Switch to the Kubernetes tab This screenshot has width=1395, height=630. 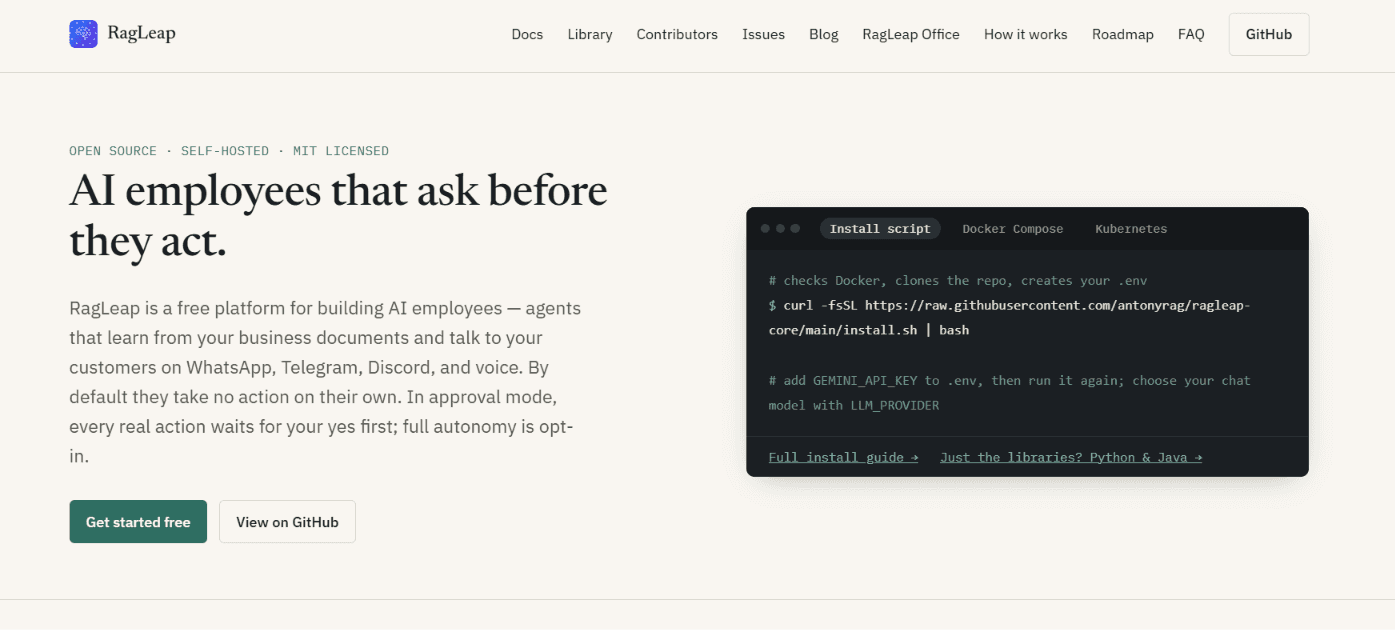coord(1131,229)
